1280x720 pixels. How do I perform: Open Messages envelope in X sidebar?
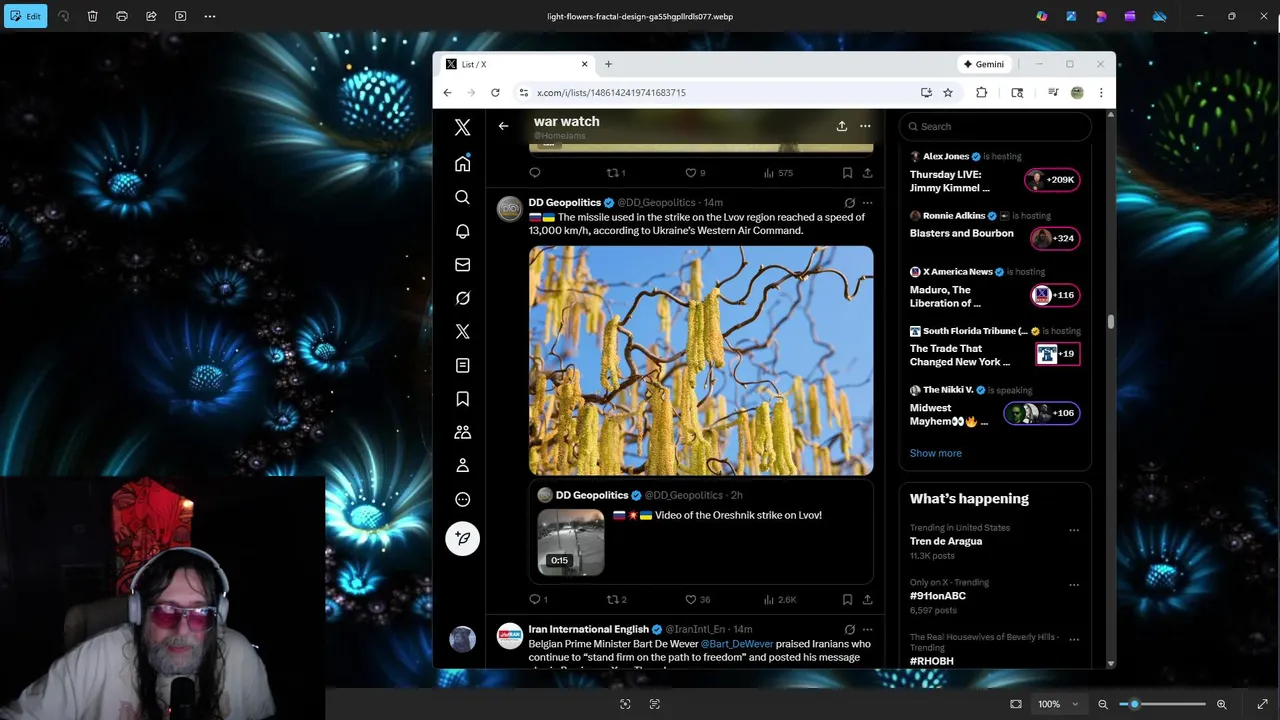coord(462,265)
